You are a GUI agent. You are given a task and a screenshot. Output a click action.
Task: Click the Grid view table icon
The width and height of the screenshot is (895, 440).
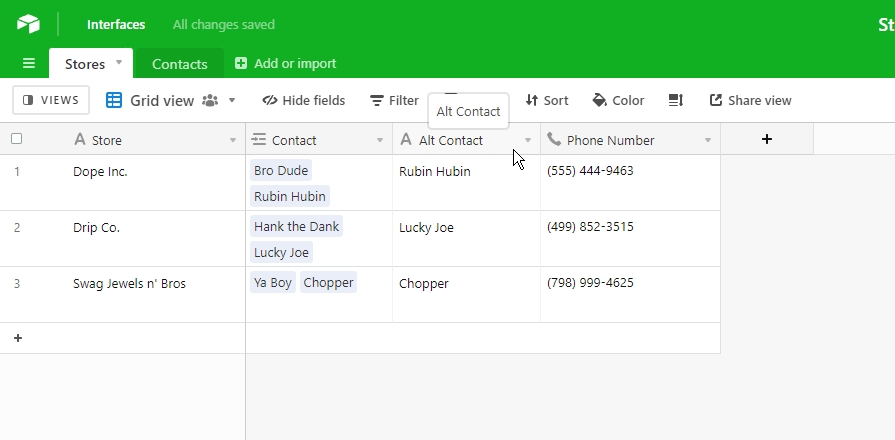tap(114, 100)
